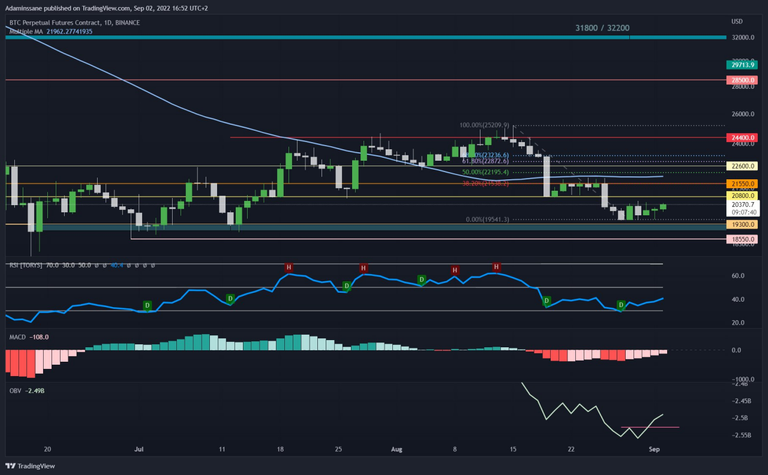Select the green D marker on RSI near Jul 26

[346, 285]
